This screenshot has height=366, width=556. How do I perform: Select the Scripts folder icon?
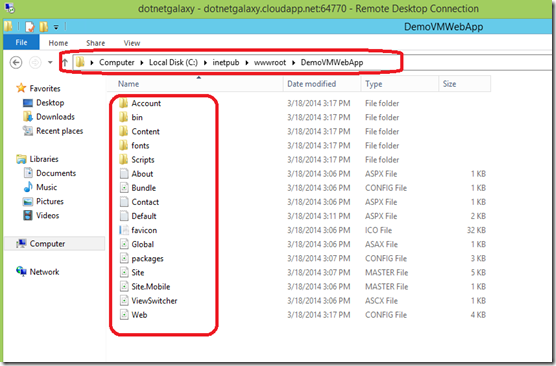(123, 159)
